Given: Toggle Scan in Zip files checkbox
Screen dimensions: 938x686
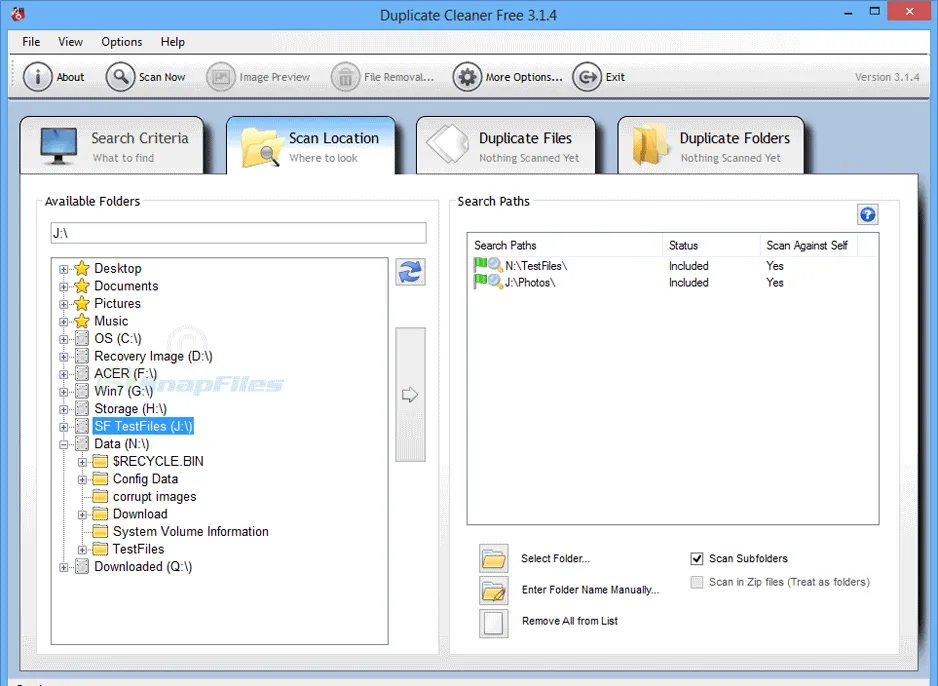Looking at the screenshot, I should point(696,582).
